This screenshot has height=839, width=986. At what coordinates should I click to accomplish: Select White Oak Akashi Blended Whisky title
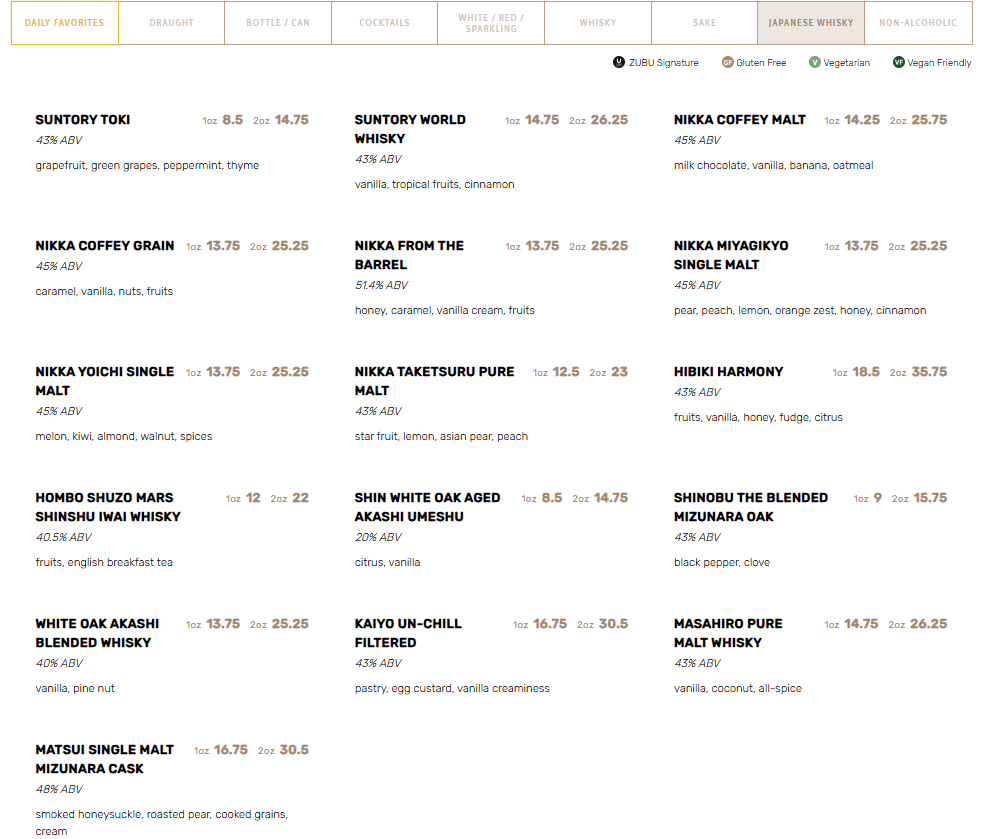click(x=97, y=633)
